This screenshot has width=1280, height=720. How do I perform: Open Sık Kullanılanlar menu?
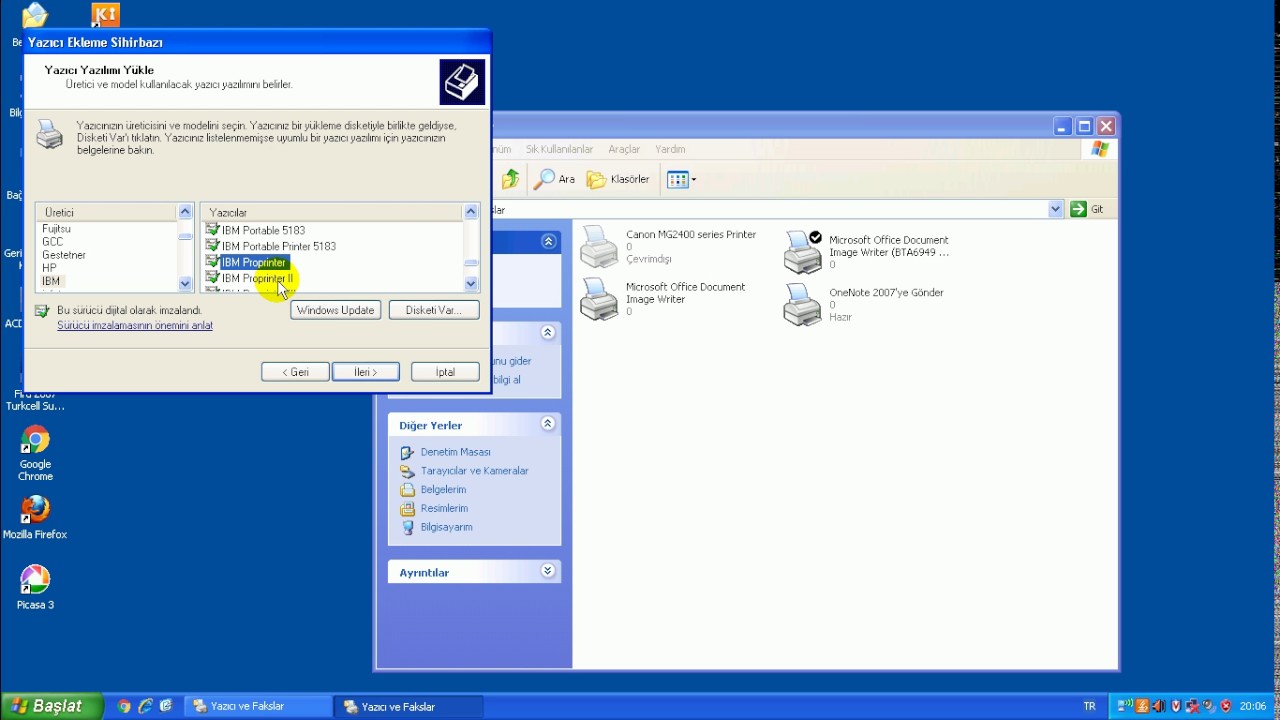559,149
